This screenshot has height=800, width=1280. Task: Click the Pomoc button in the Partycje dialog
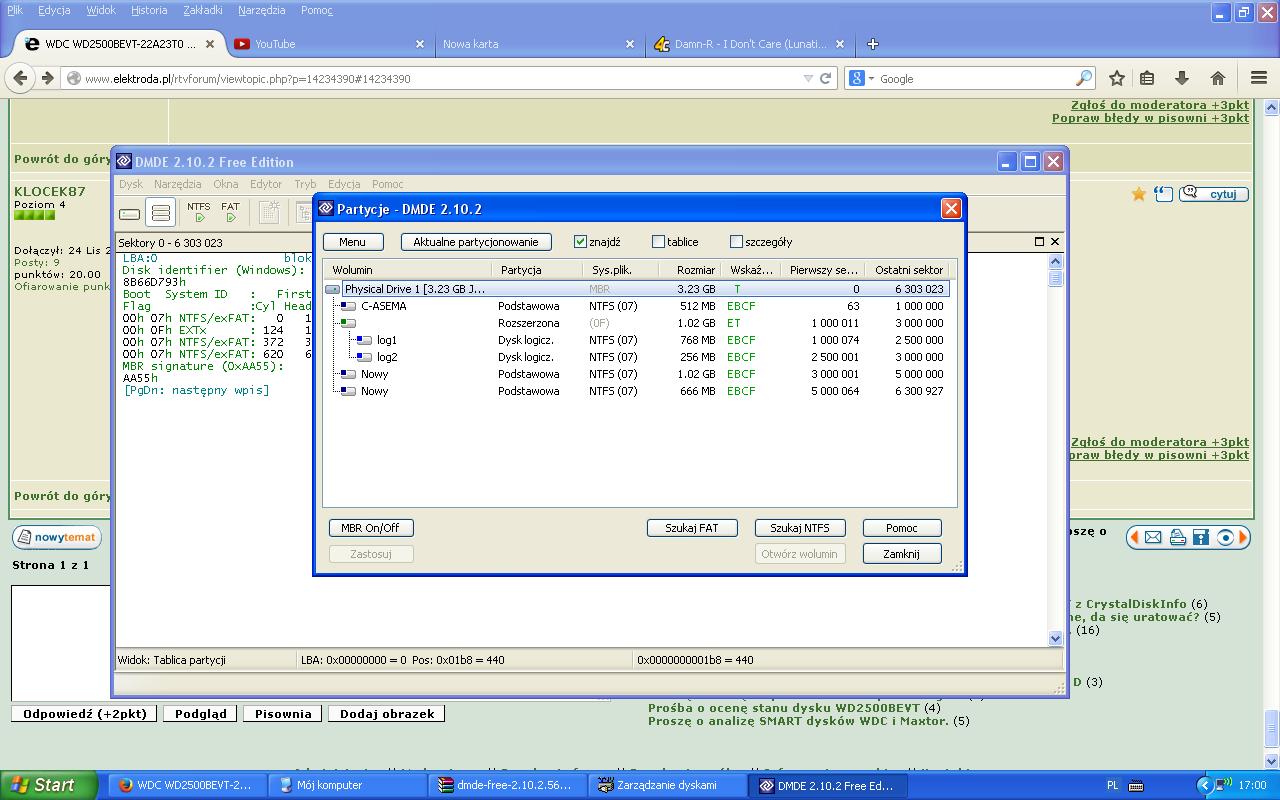pos(902,528)
